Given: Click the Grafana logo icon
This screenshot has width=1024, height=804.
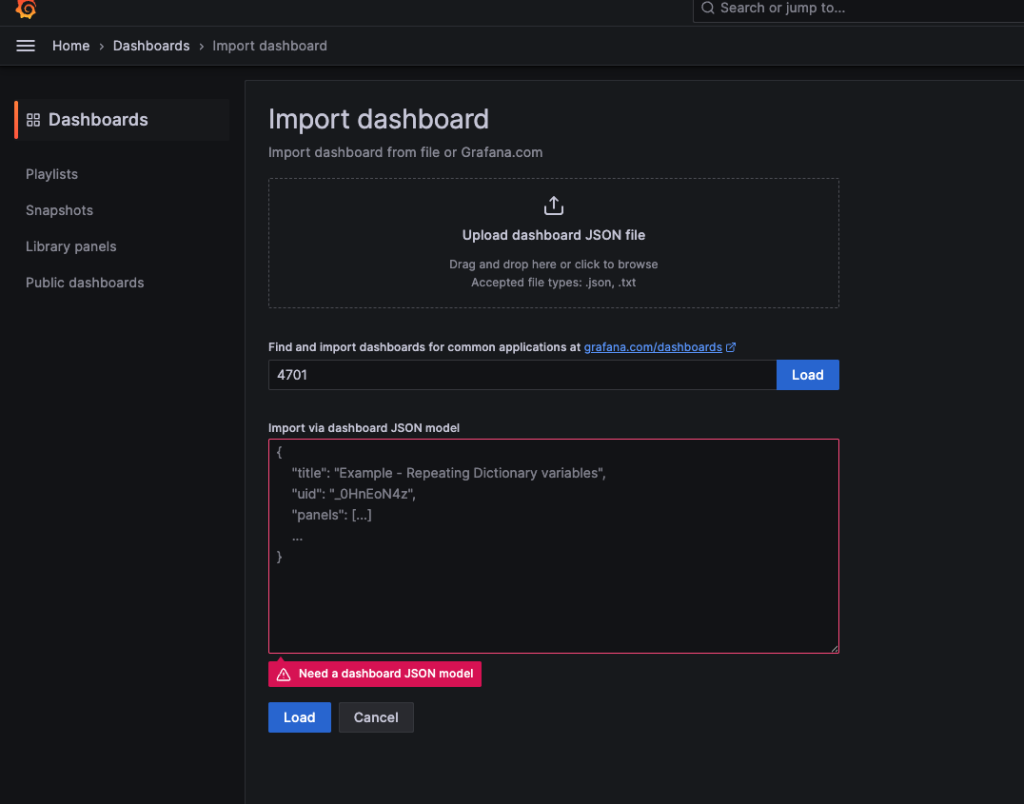Looking at the screenshot, I should pos(26,8).
